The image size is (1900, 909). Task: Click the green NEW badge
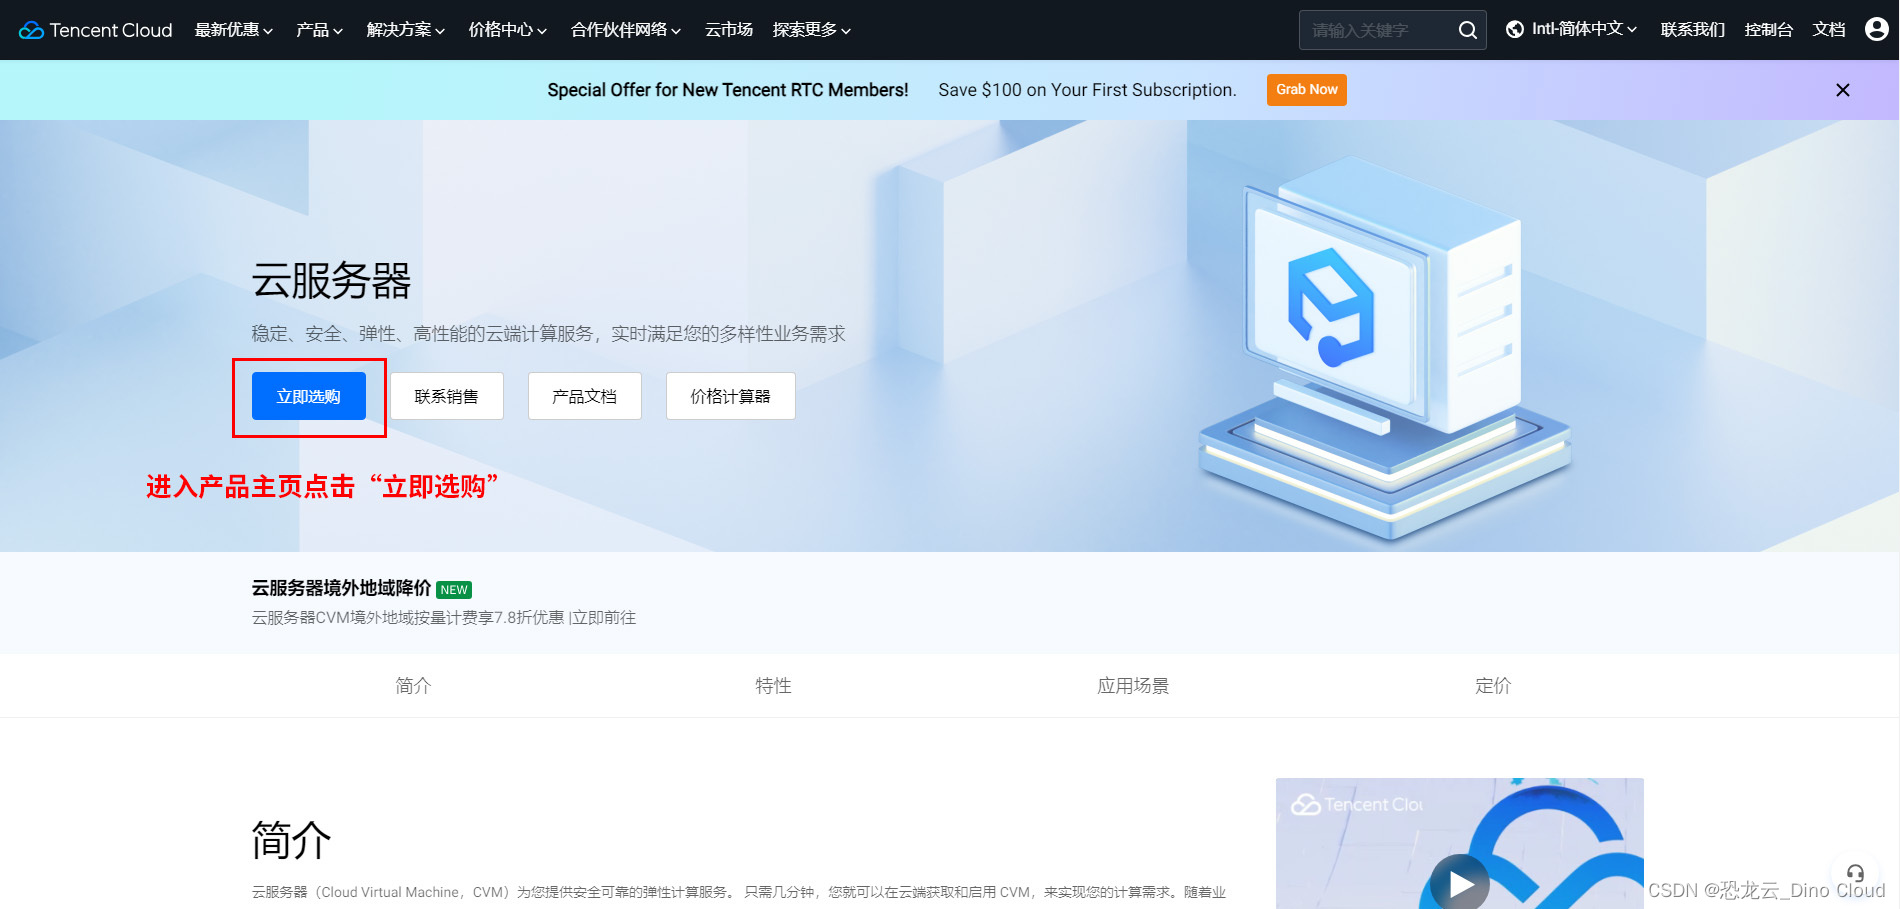click(x=454, y=590)
